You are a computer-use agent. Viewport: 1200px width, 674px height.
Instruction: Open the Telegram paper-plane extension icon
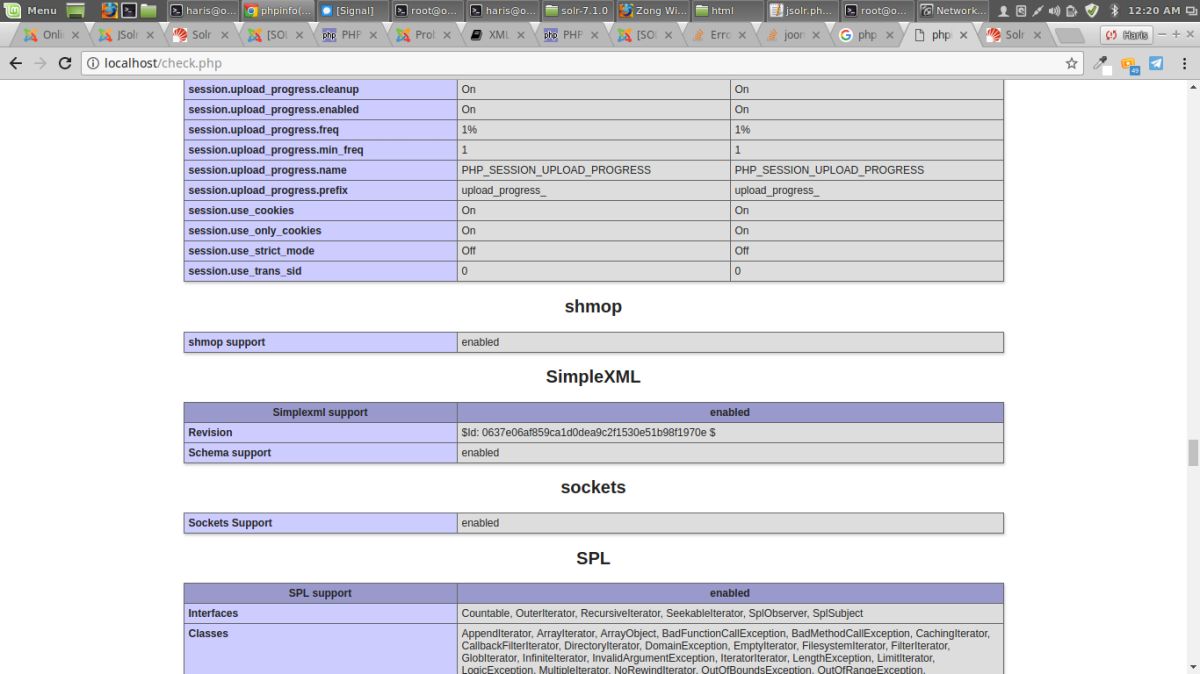1156,63
